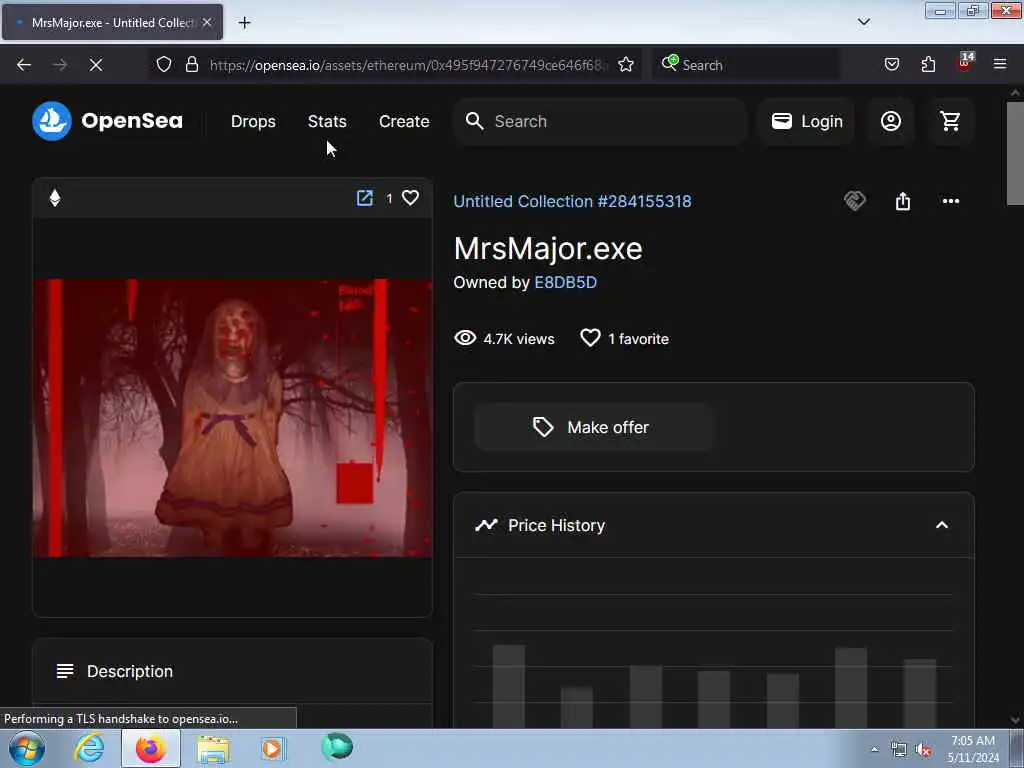Screen dimensions: 1024x768
Task: Open the Create menu item
Action: 404,121
